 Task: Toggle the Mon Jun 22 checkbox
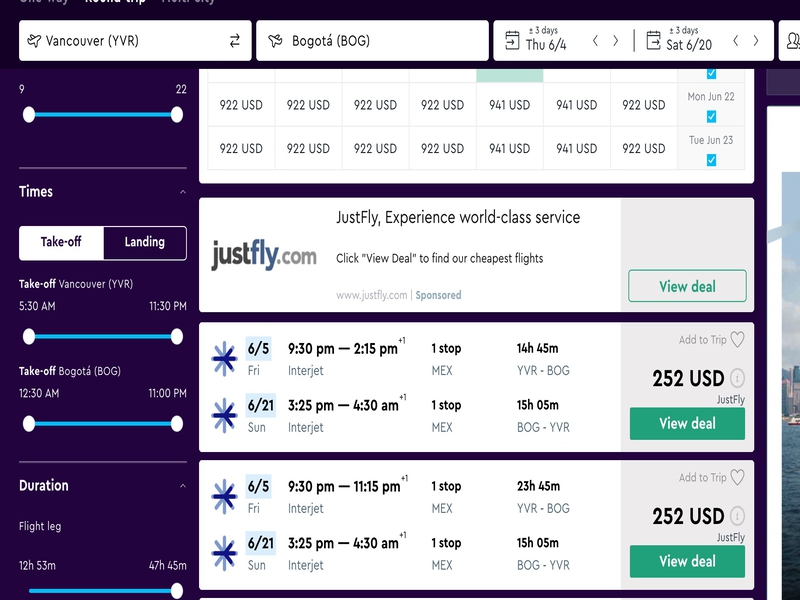[711, 117]
